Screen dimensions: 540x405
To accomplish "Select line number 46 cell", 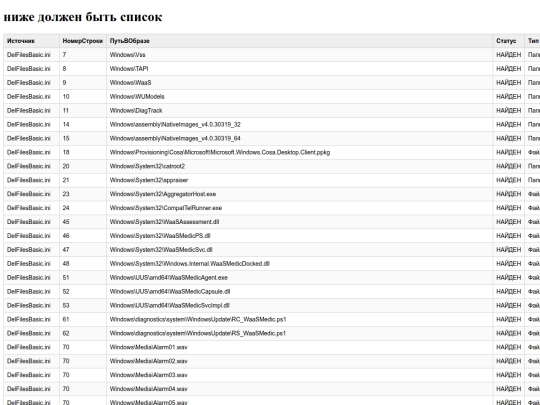I will coord(83,236).
